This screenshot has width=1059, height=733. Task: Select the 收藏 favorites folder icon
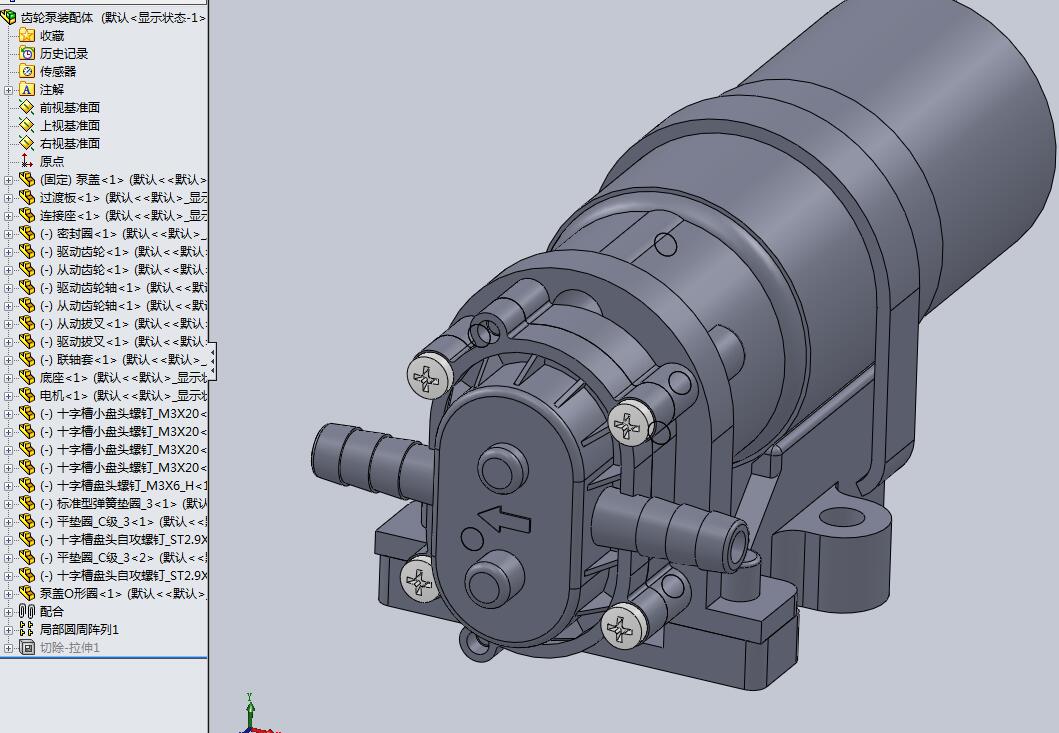[x=26, y=35]
